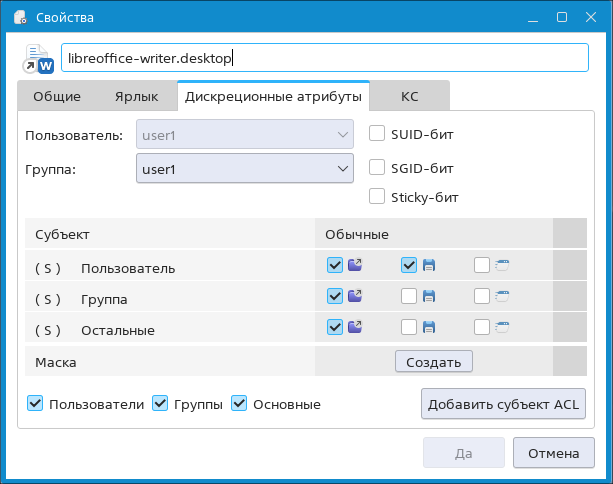The width and height of the screenshot is (613, 484).
Task: Click the execute window icon in the Остальные row
Action: (x=502, y=327)
